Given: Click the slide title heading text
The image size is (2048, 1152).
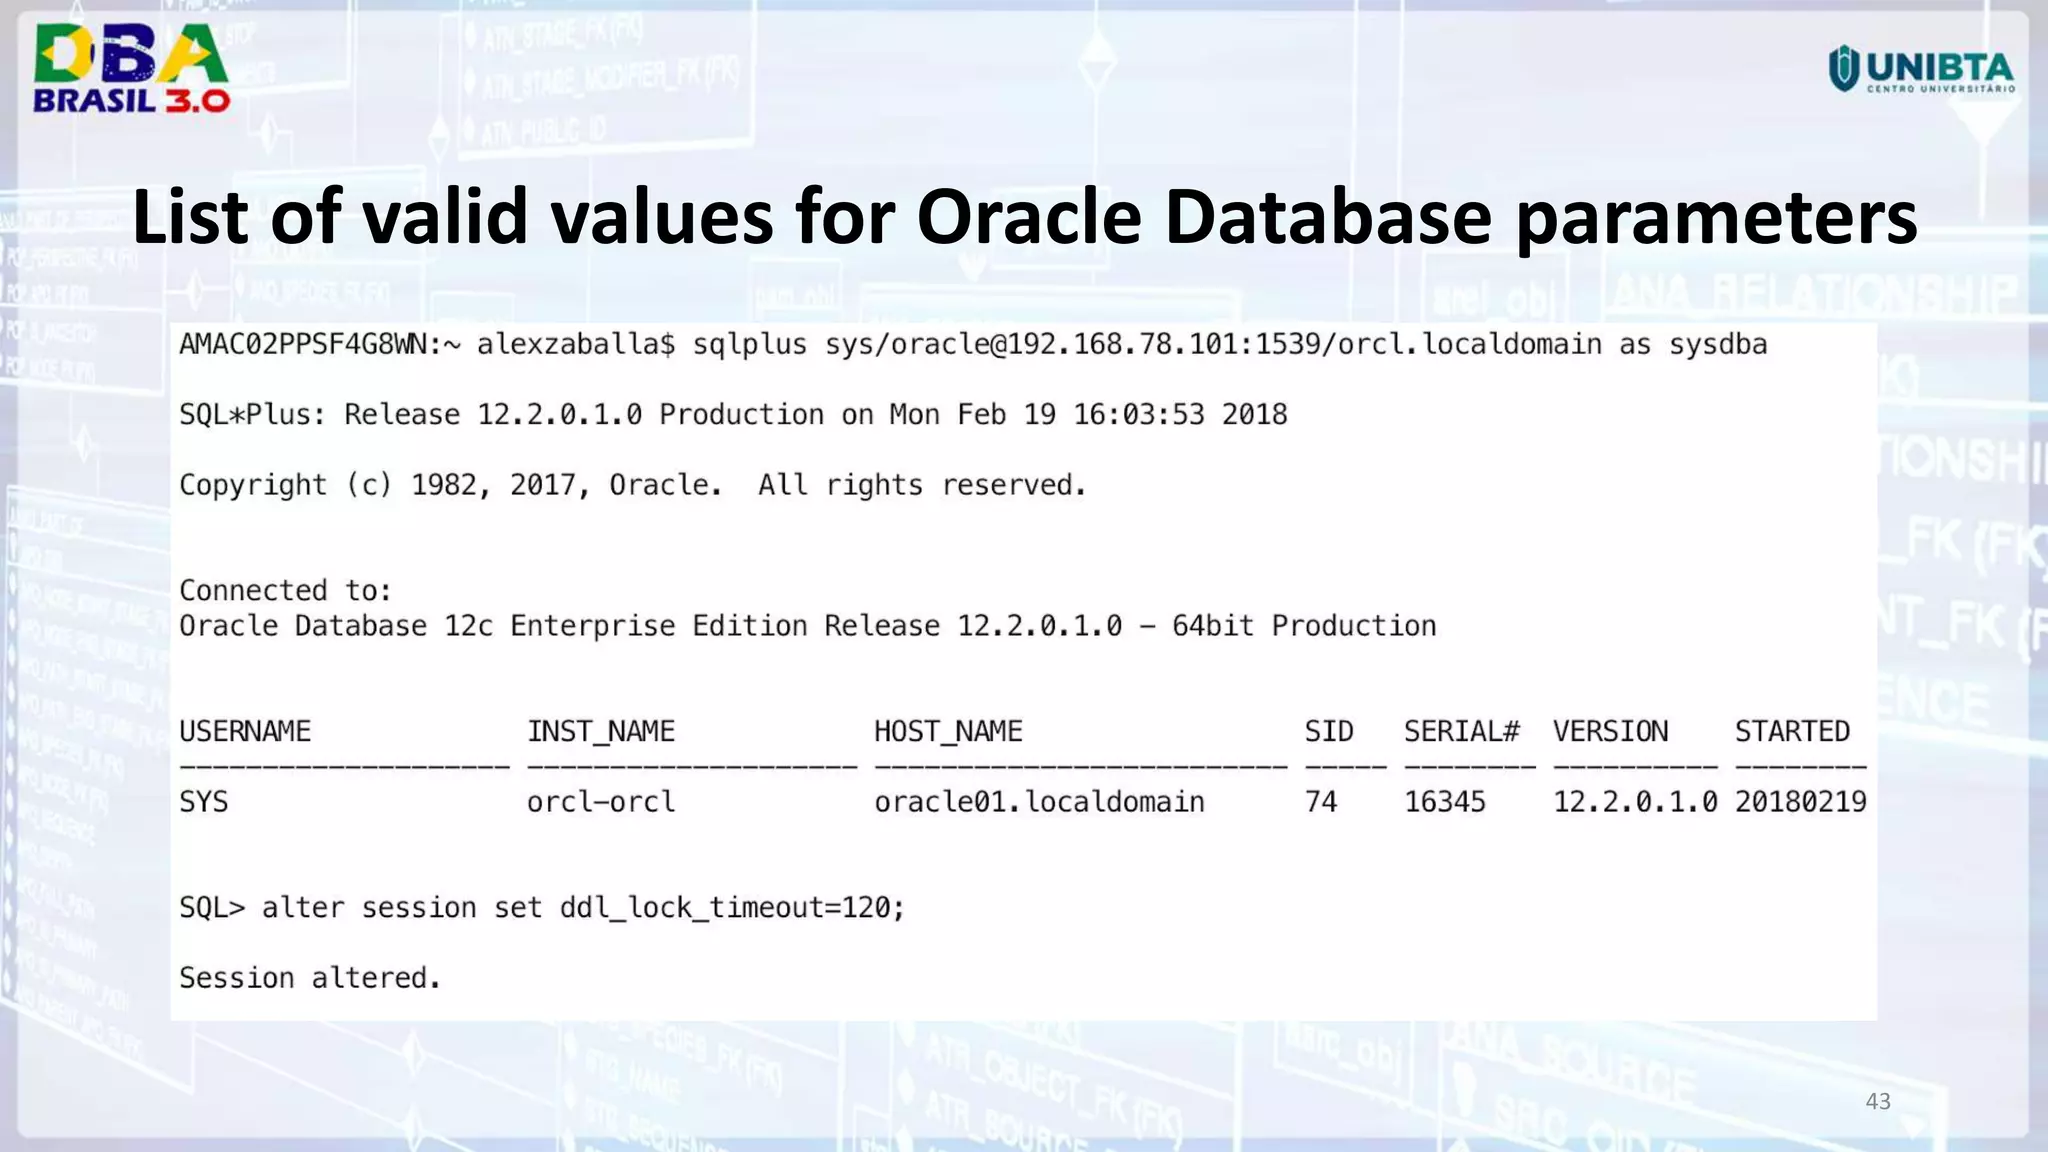Looking at the screenshot, I should point(1024,216).
